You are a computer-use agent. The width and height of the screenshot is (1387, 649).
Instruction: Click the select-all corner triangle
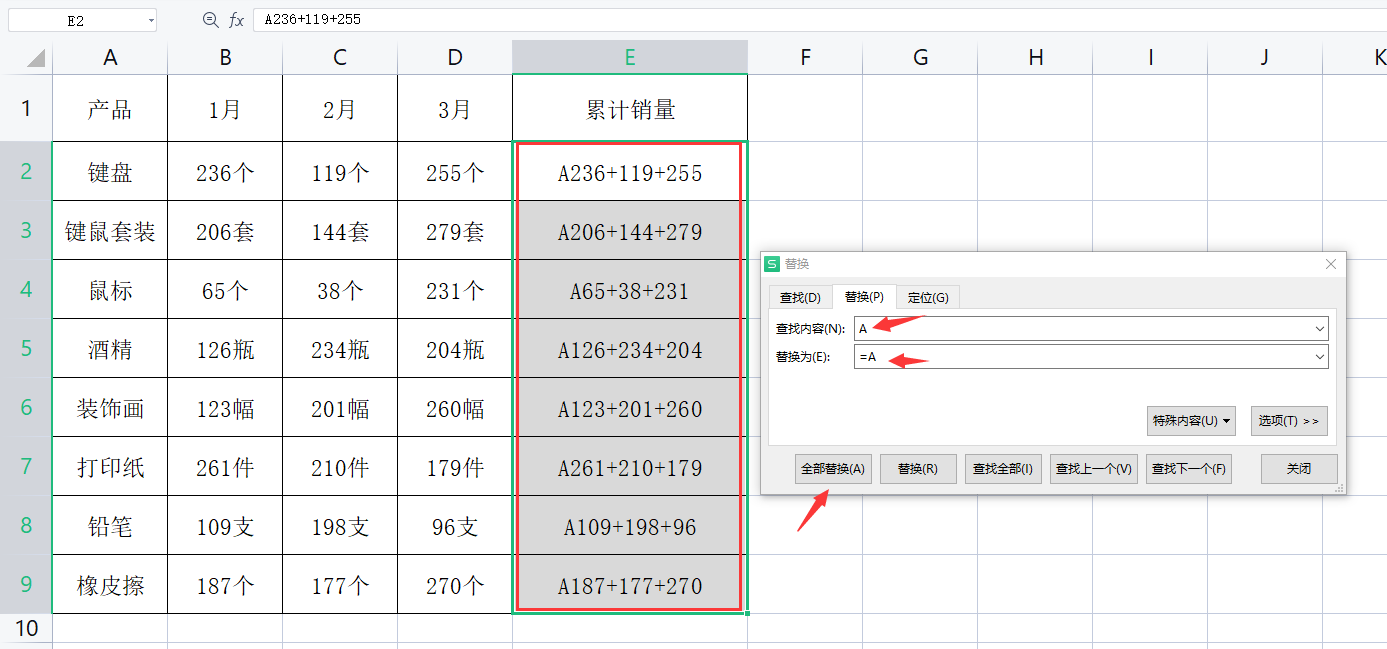[36, 58]
